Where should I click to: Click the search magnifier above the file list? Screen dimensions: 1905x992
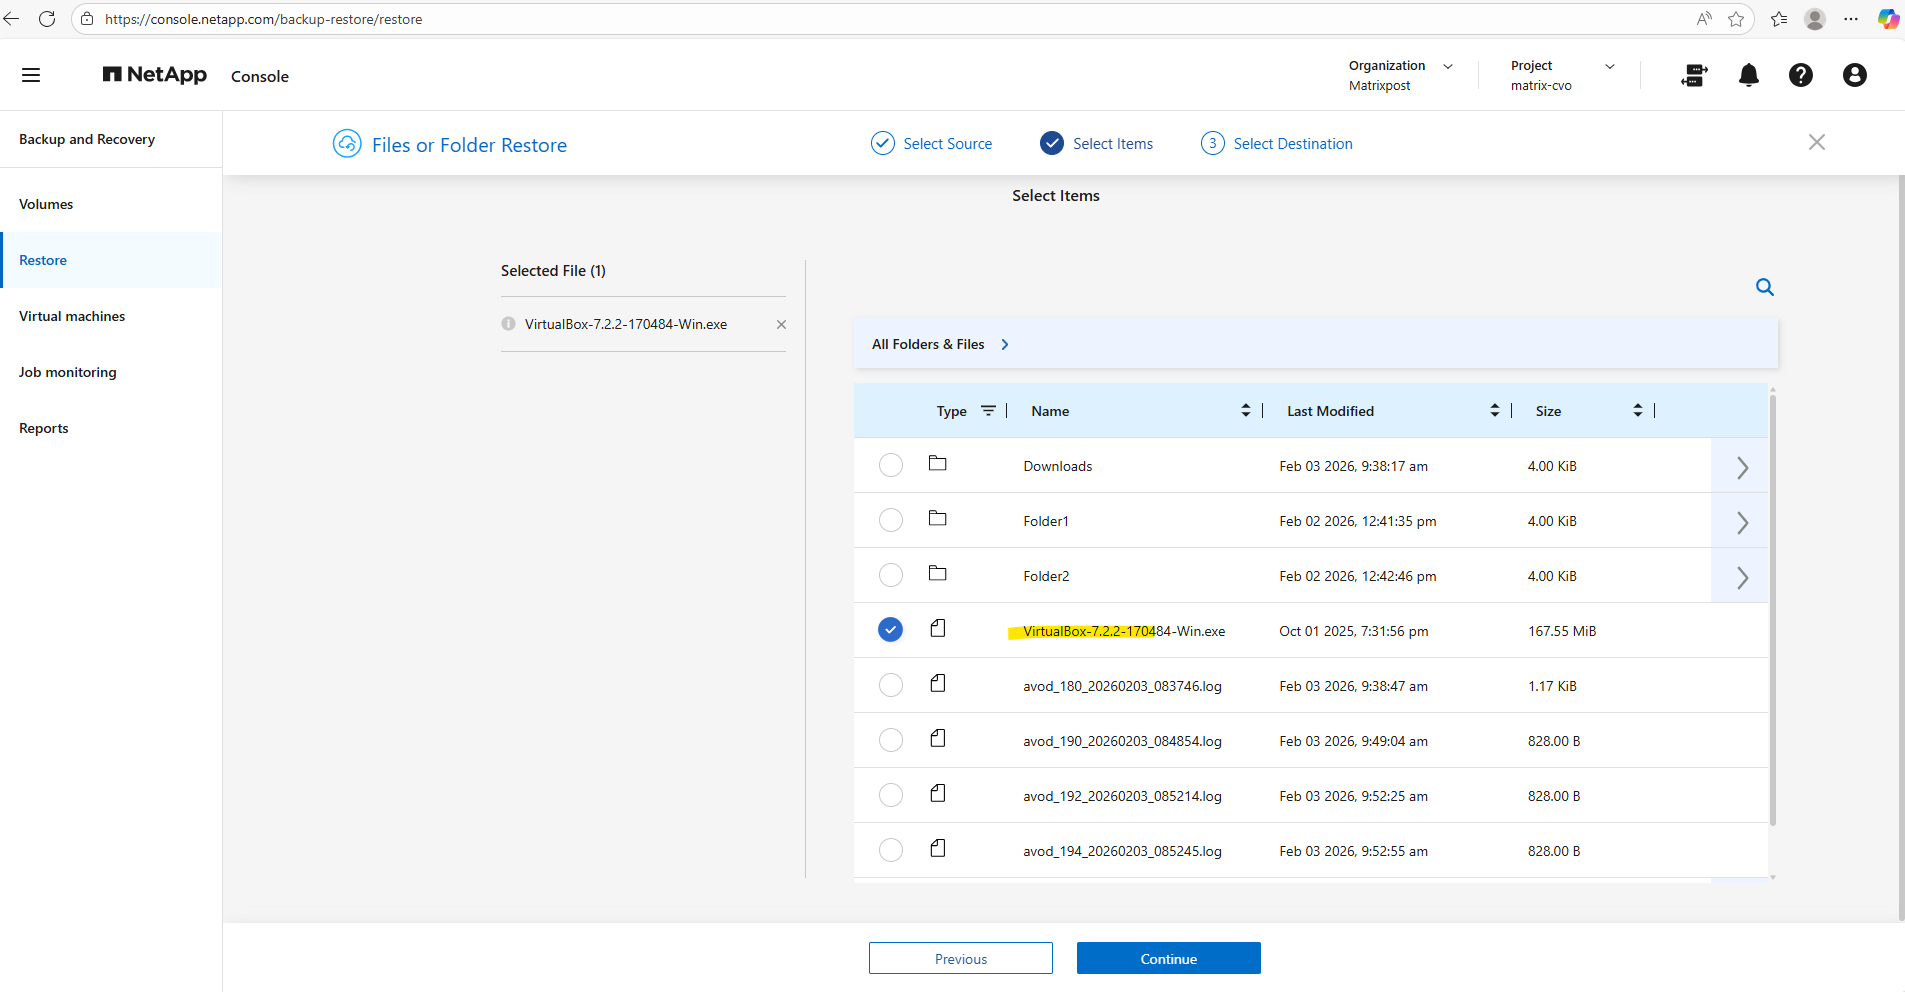pos(1764,288)
